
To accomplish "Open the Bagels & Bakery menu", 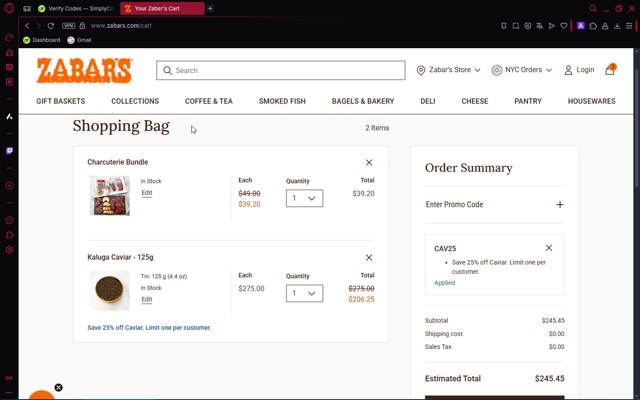I will (x=363, y=101).
